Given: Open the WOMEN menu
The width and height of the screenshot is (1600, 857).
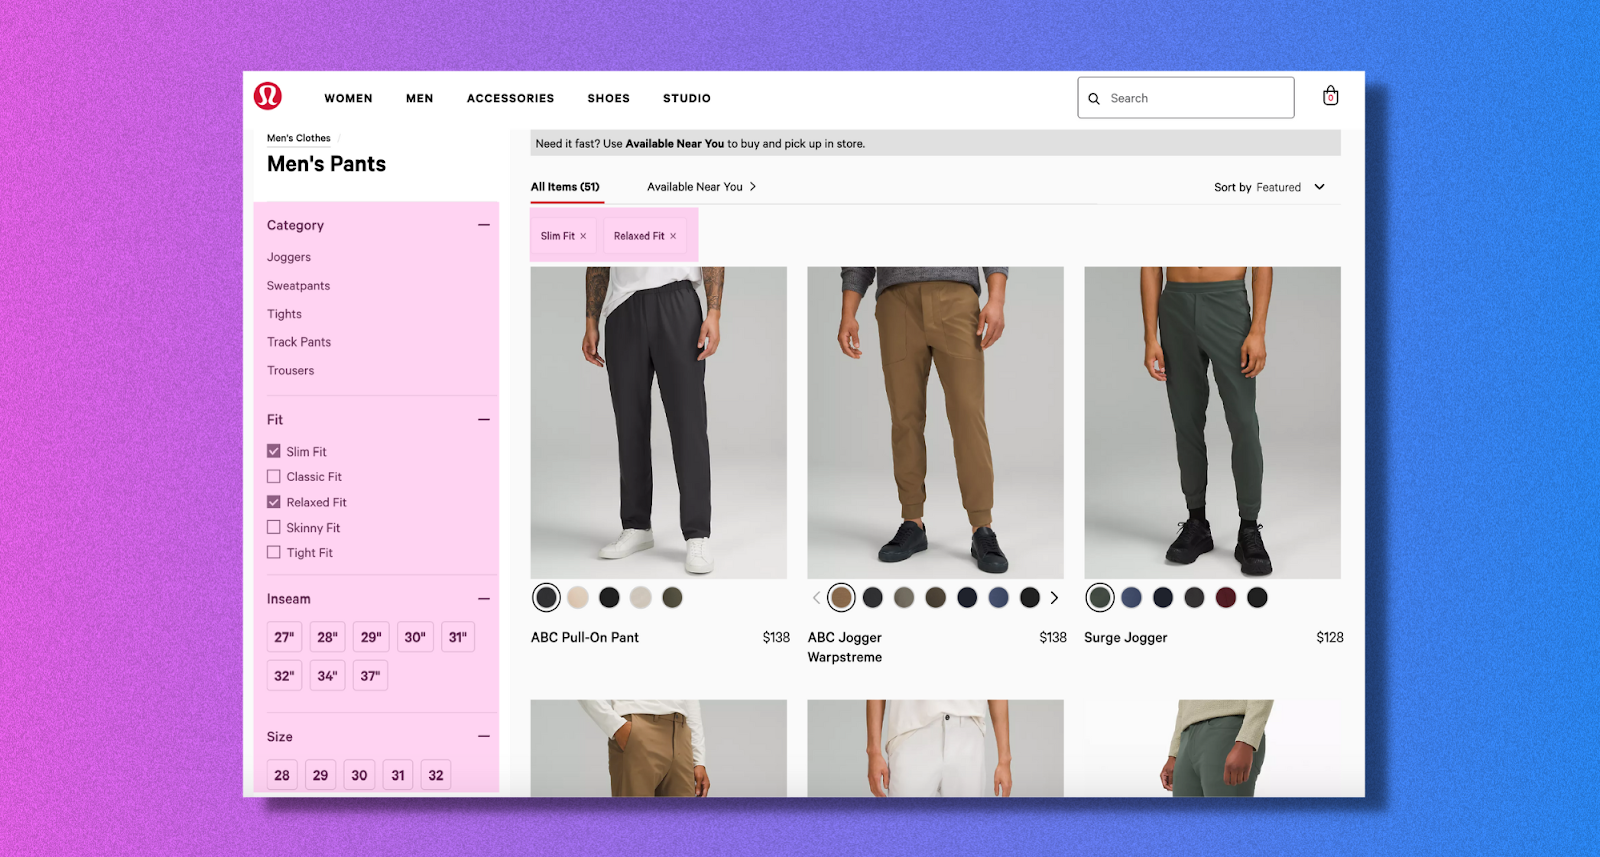Looking at the screenshot, I should [x=348, y=98].
